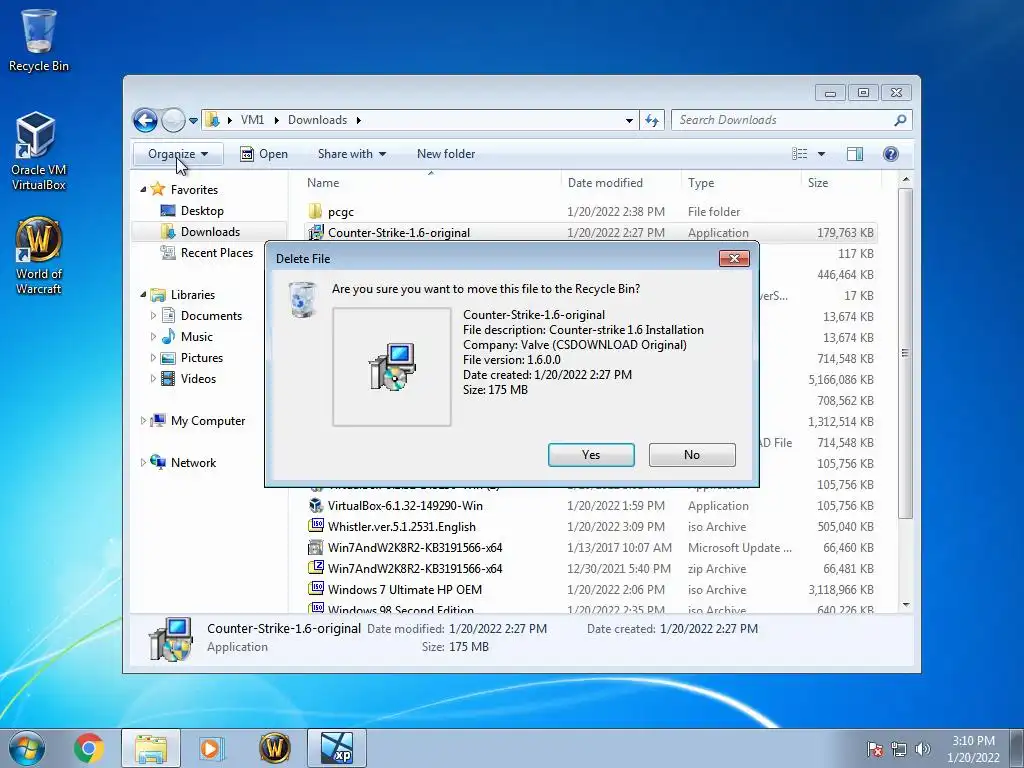Open recent pages dropdown arrow
The image size is (1024, 768).
pyautogui.click(x=193, y=120)
